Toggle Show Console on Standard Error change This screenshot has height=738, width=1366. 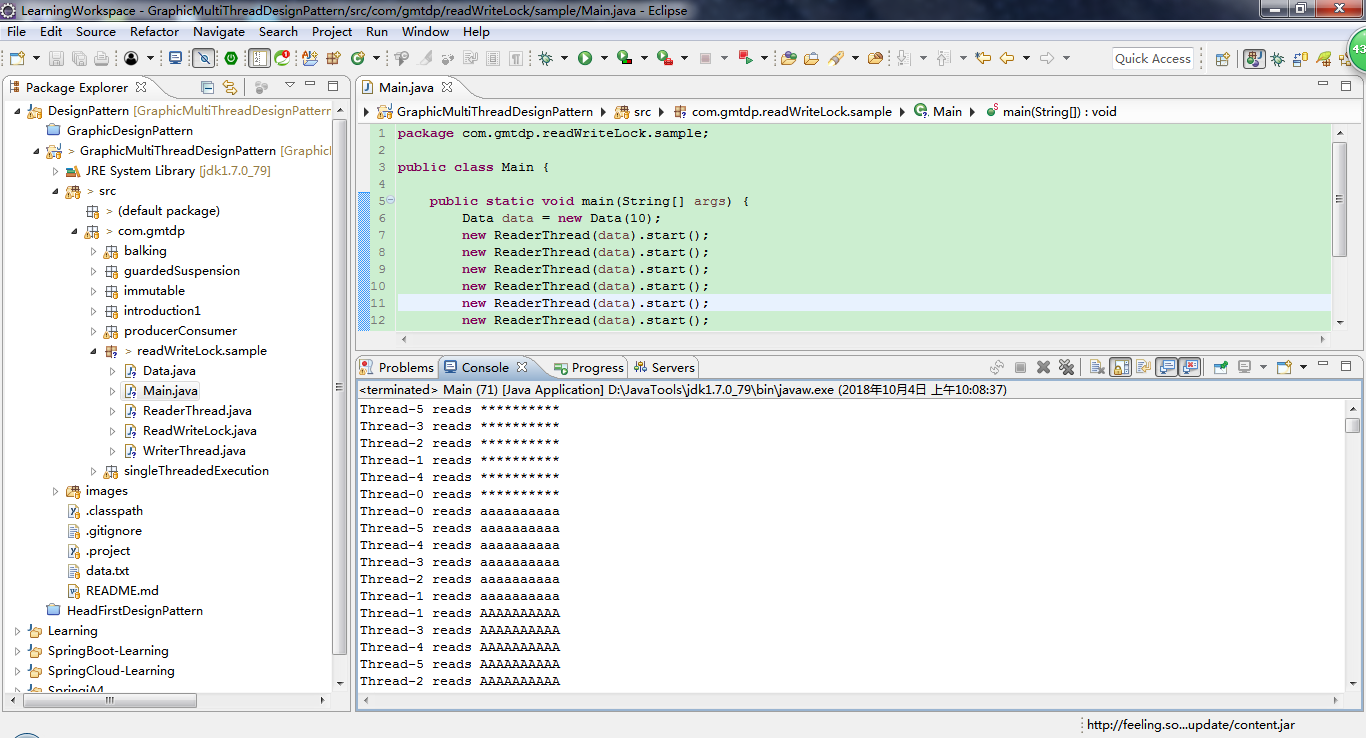coord(1189,367)
